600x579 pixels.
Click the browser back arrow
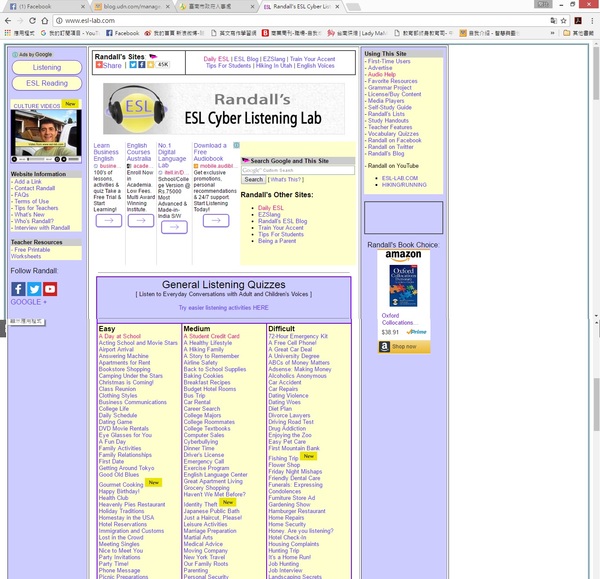9,20
